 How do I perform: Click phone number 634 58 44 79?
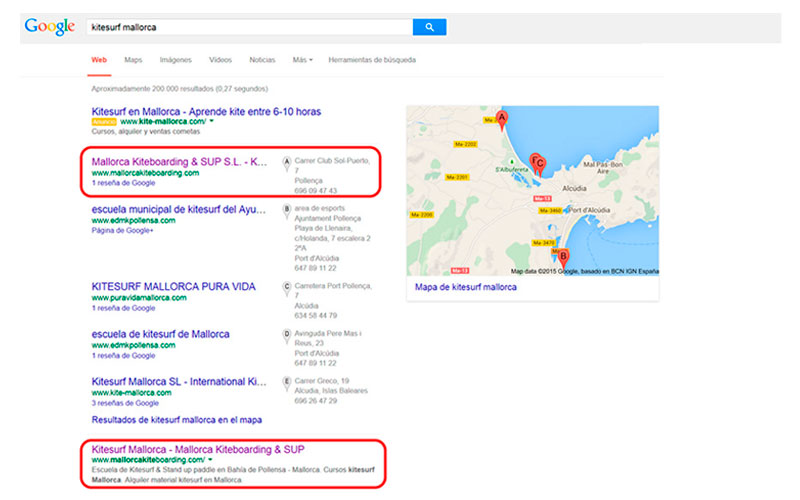click(315, 316)
